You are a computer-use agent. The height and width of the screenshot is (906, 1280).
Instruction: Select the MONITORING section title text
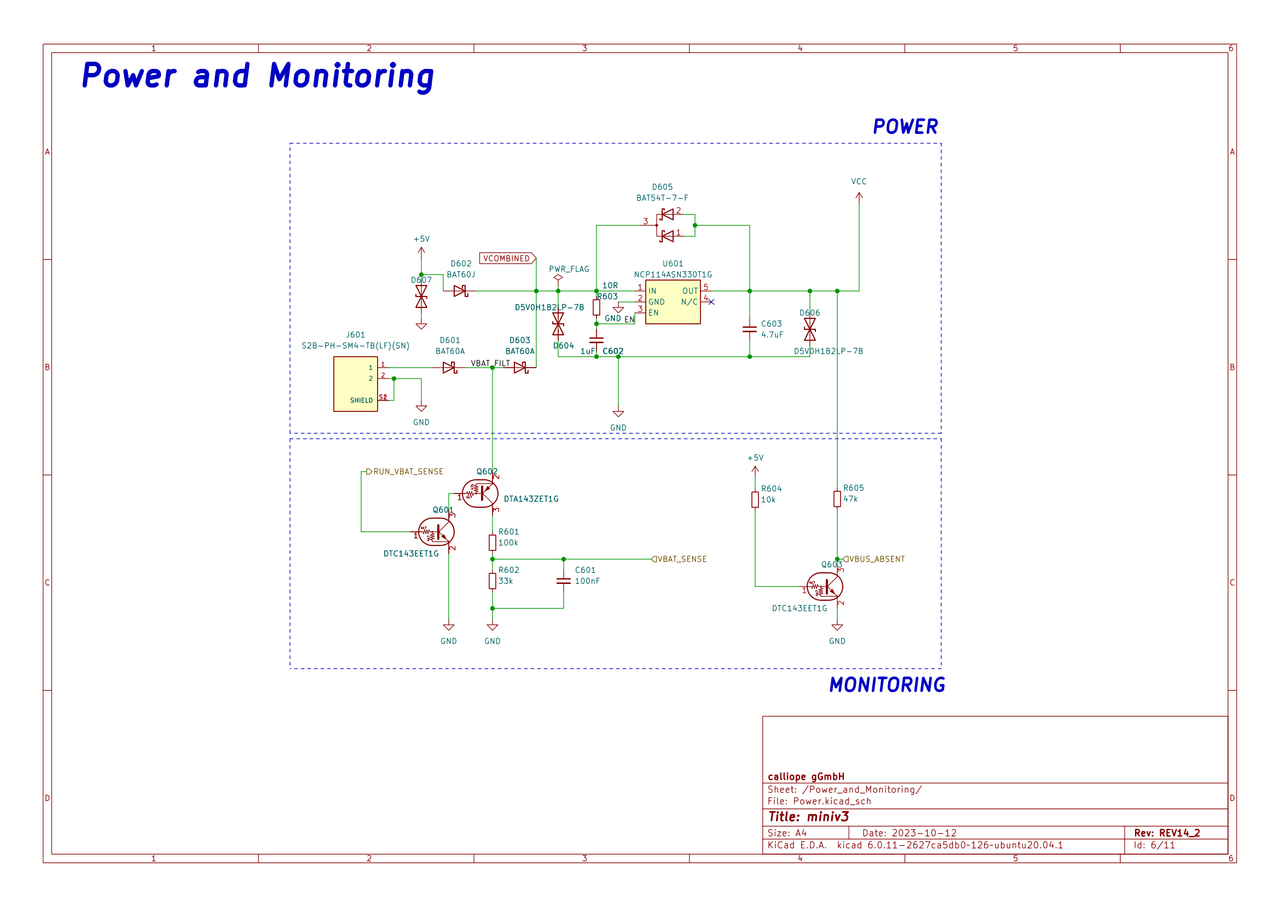click(x=887, y=685)
